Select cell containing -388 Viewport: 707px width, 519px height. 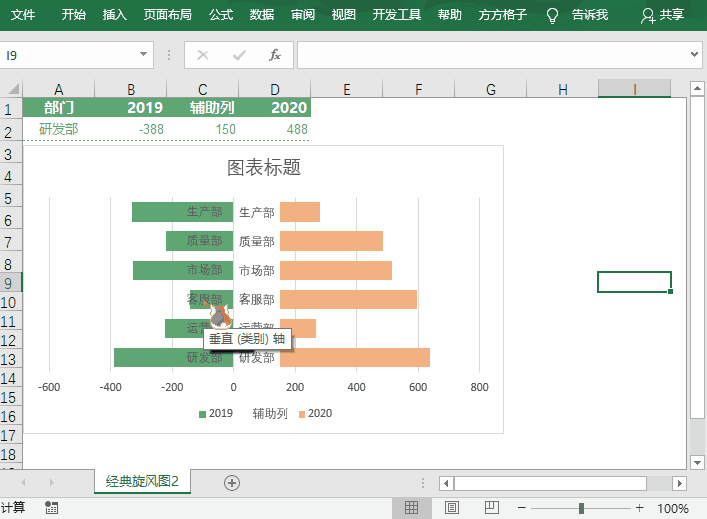click(131, 129)
